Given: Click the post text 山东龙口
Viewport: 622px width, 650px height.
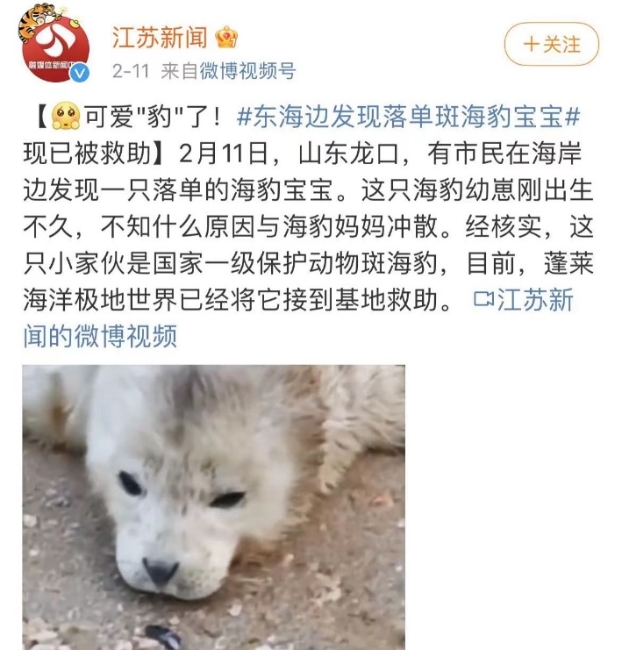Looking at the screenshot, I should click(x=348, y=153).
